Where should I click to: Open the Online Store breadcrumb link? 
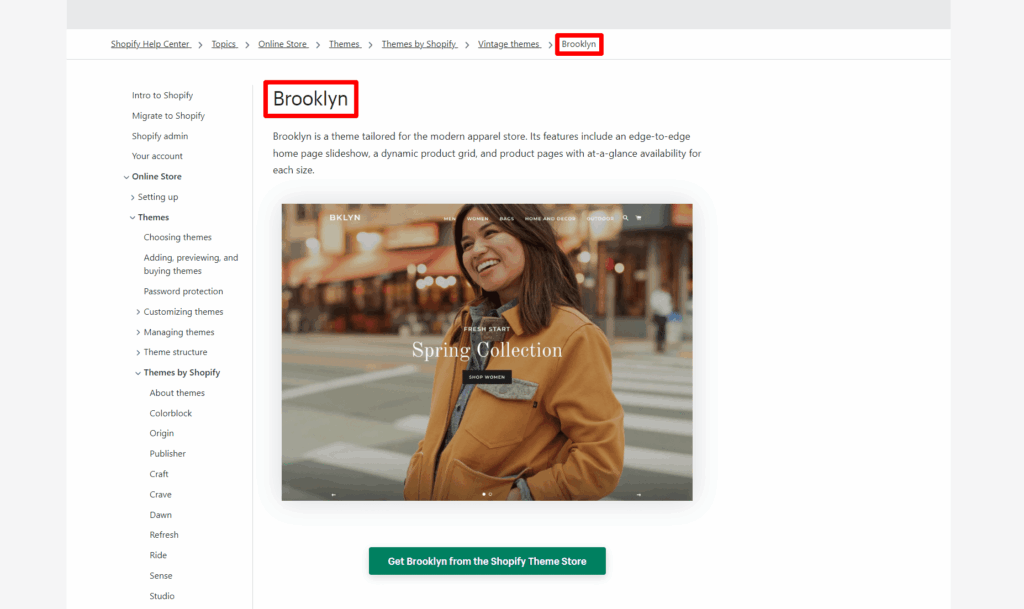pos(283,44)
